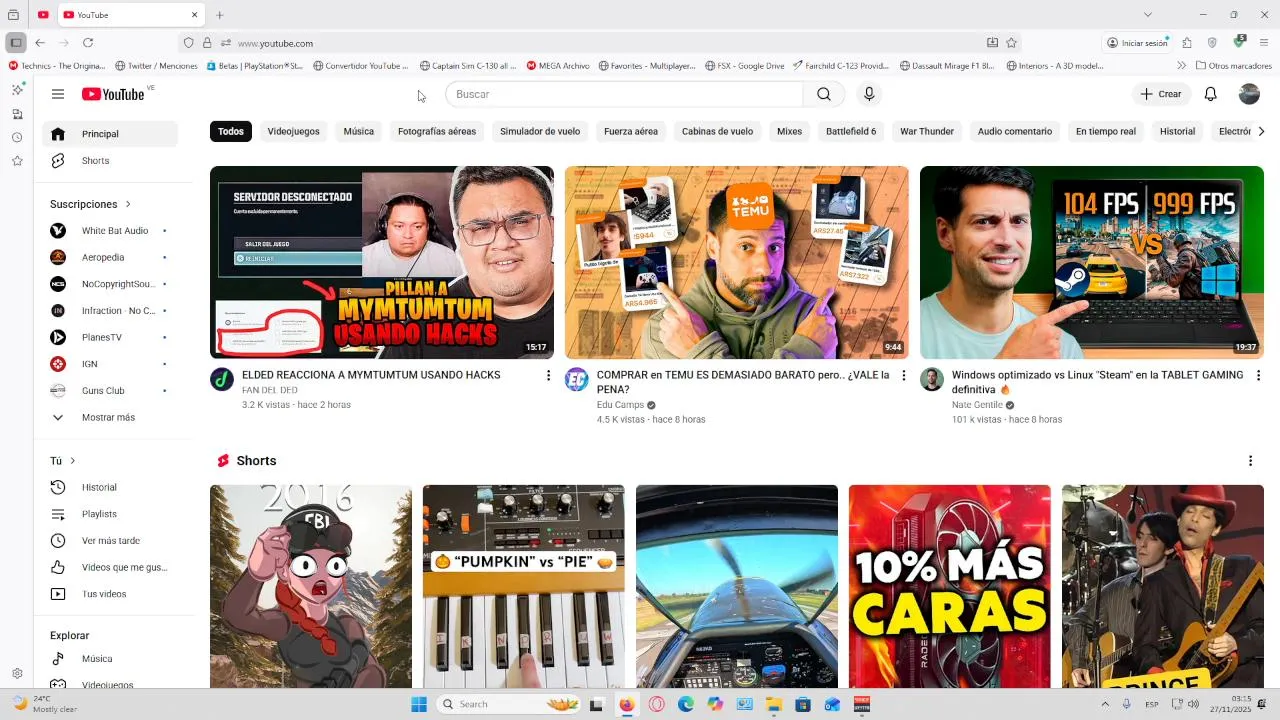Open the list all tabs dropdown
This screenshot has width=1280, height=720.
1148,15
